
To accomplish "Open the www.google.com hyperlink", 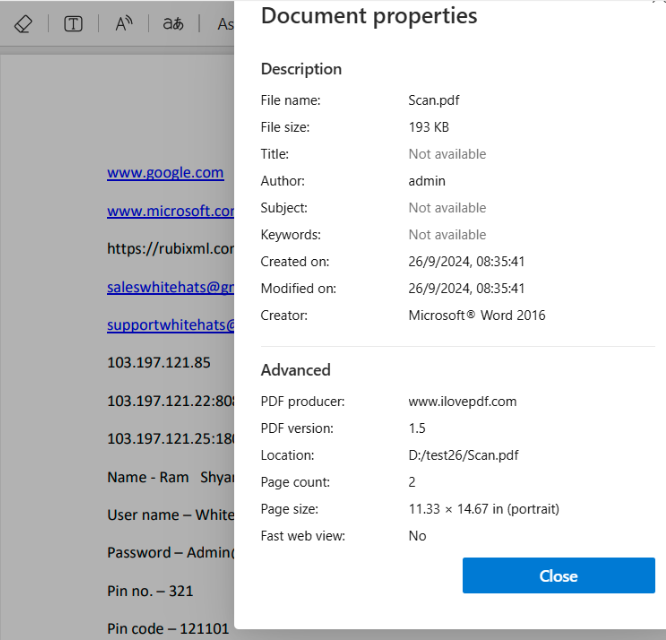I will click(x=165, y=173).
